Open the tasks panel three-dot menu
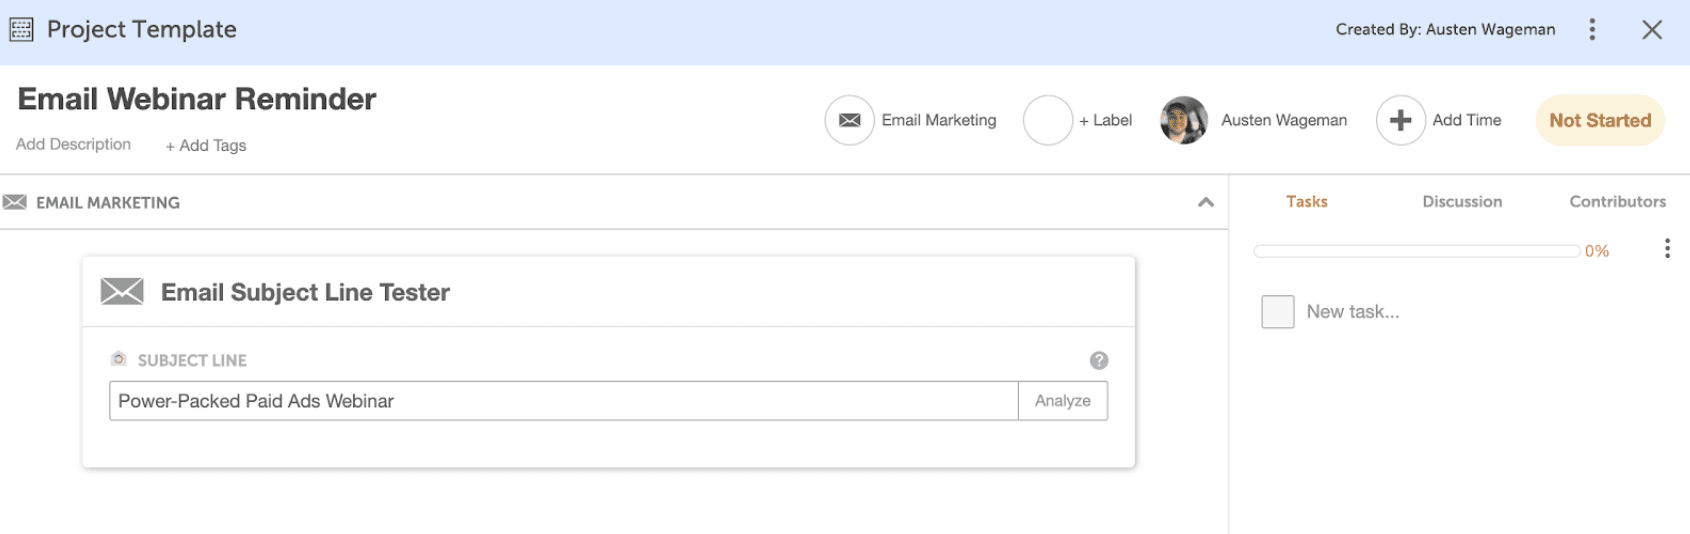This screenshot has width=1690, height=534. [1666, 249]
